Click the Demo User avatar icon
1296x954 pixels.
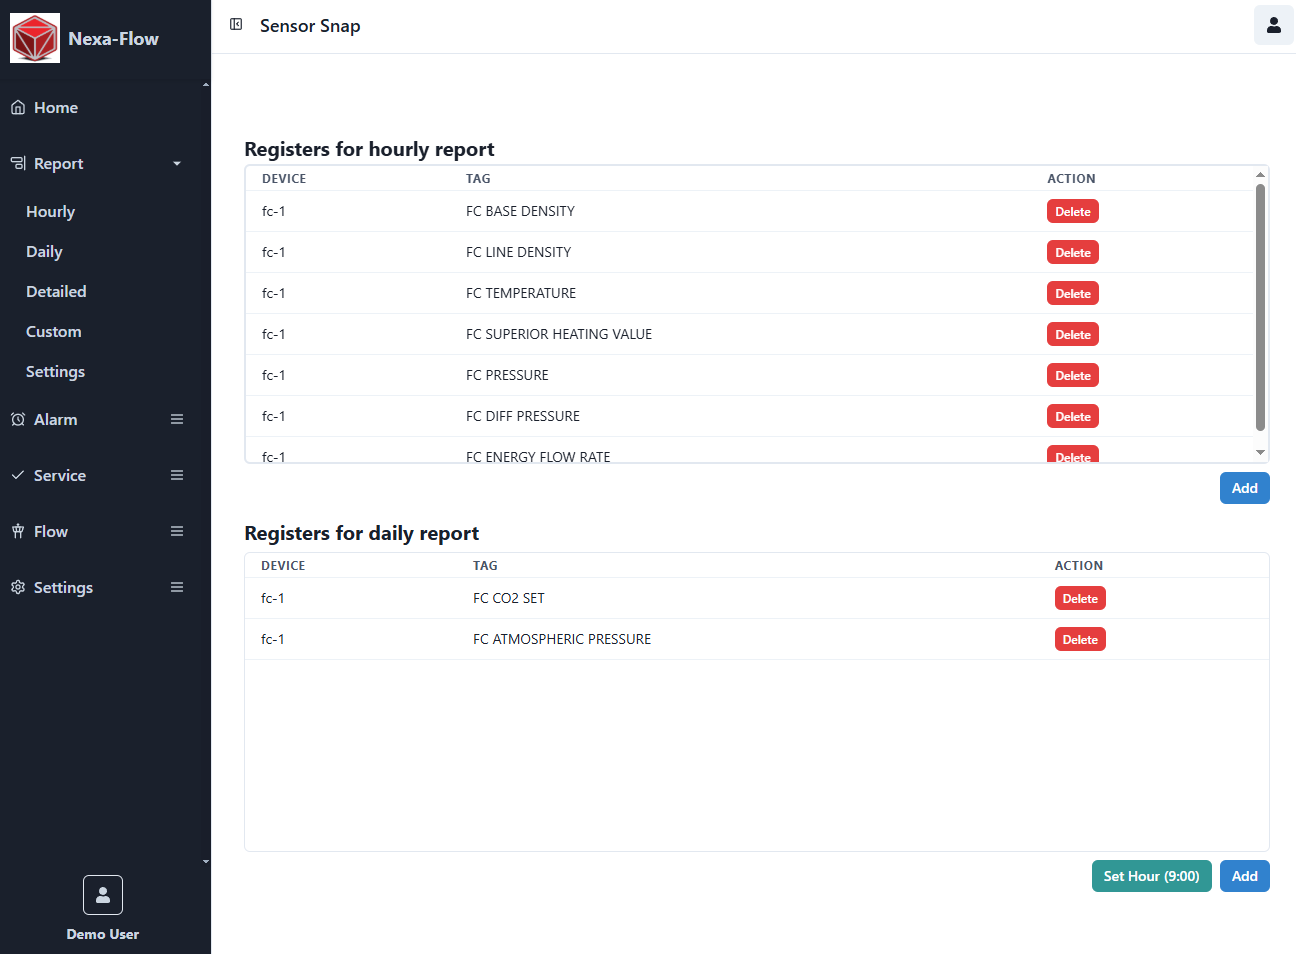103,895
